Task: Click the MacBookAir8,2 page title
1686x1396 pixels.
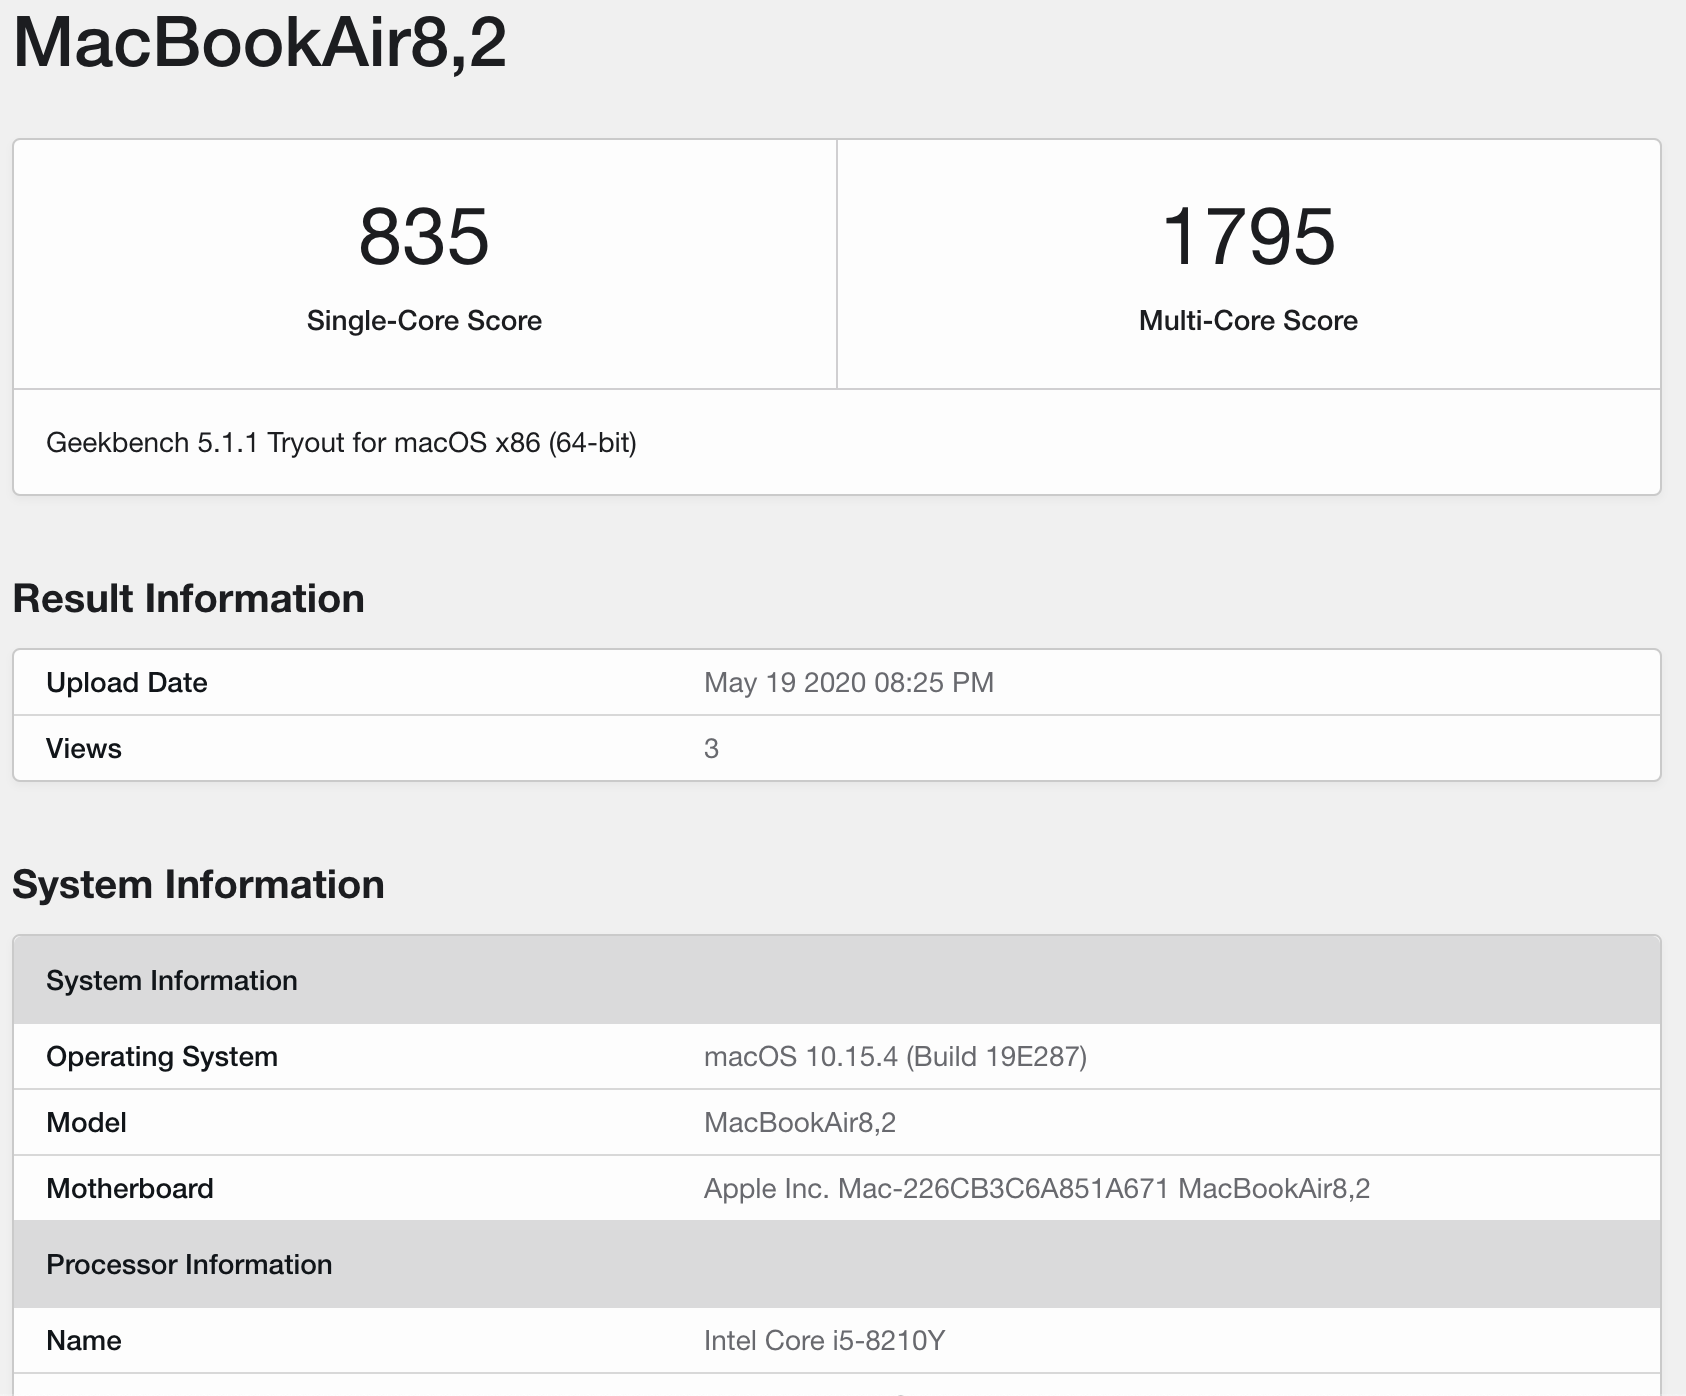Action: coord(260,42)
